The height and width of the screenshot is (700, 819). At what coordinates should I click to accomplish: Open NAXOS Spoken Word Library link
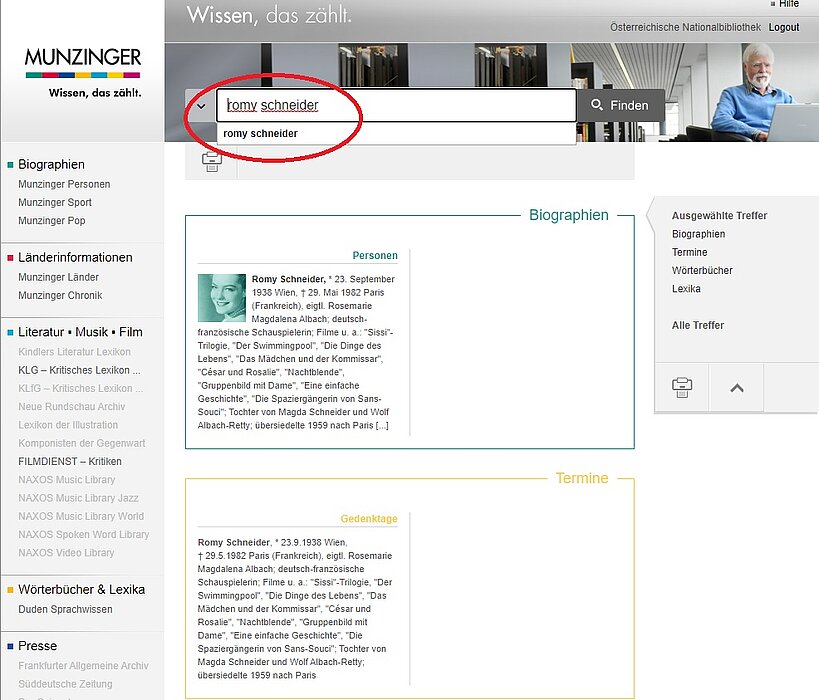point(84,534)
